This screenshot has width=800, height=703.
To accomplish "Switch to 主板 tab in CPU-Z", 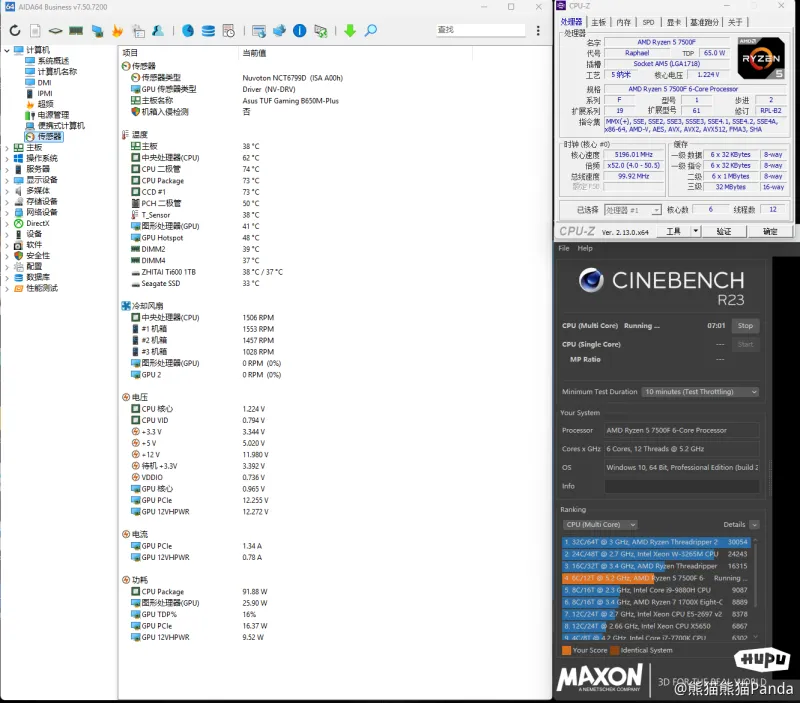I will point(598,22).
